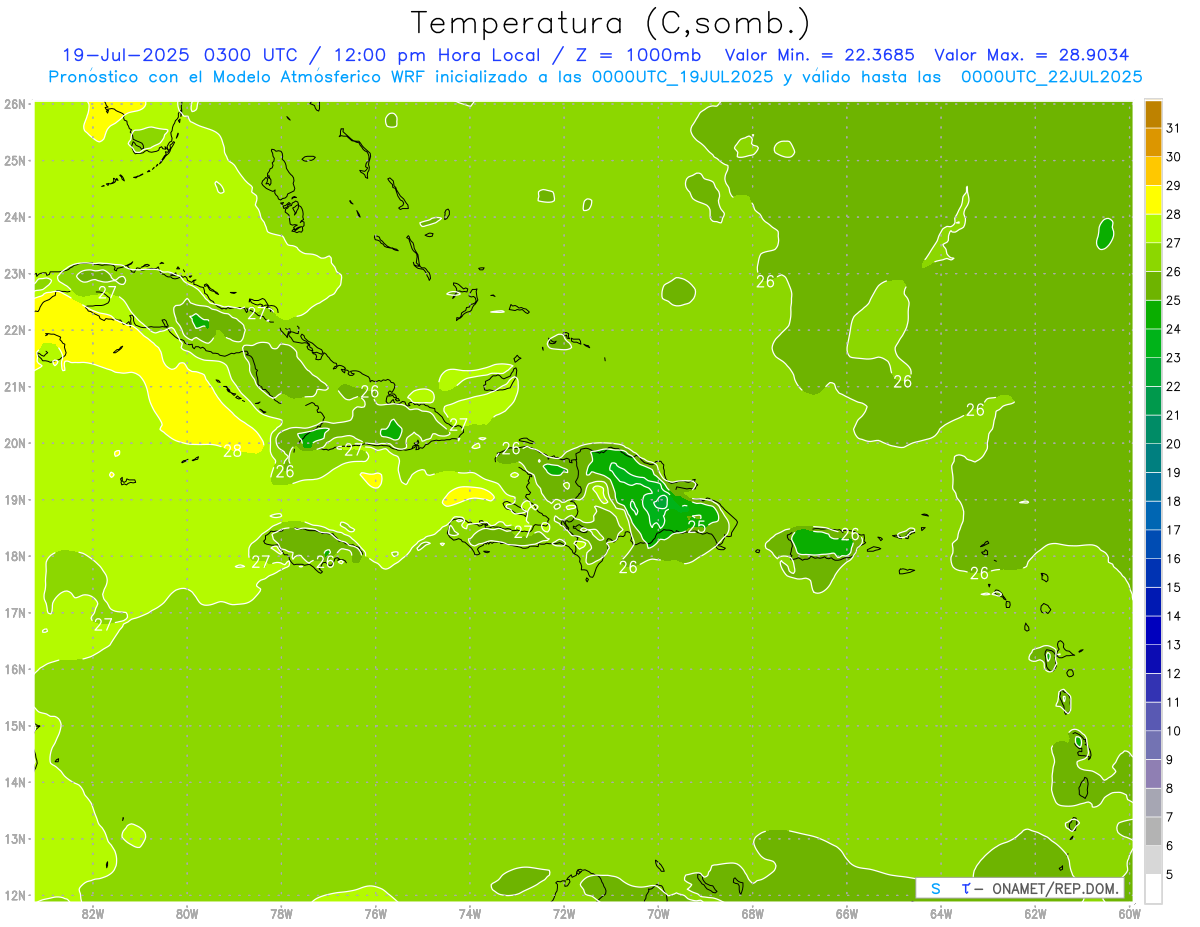Select the purple scale band between 8 and 9
Image resolution: width=1200 pixels, height=927 pixels.
(x=1153, y=774)
